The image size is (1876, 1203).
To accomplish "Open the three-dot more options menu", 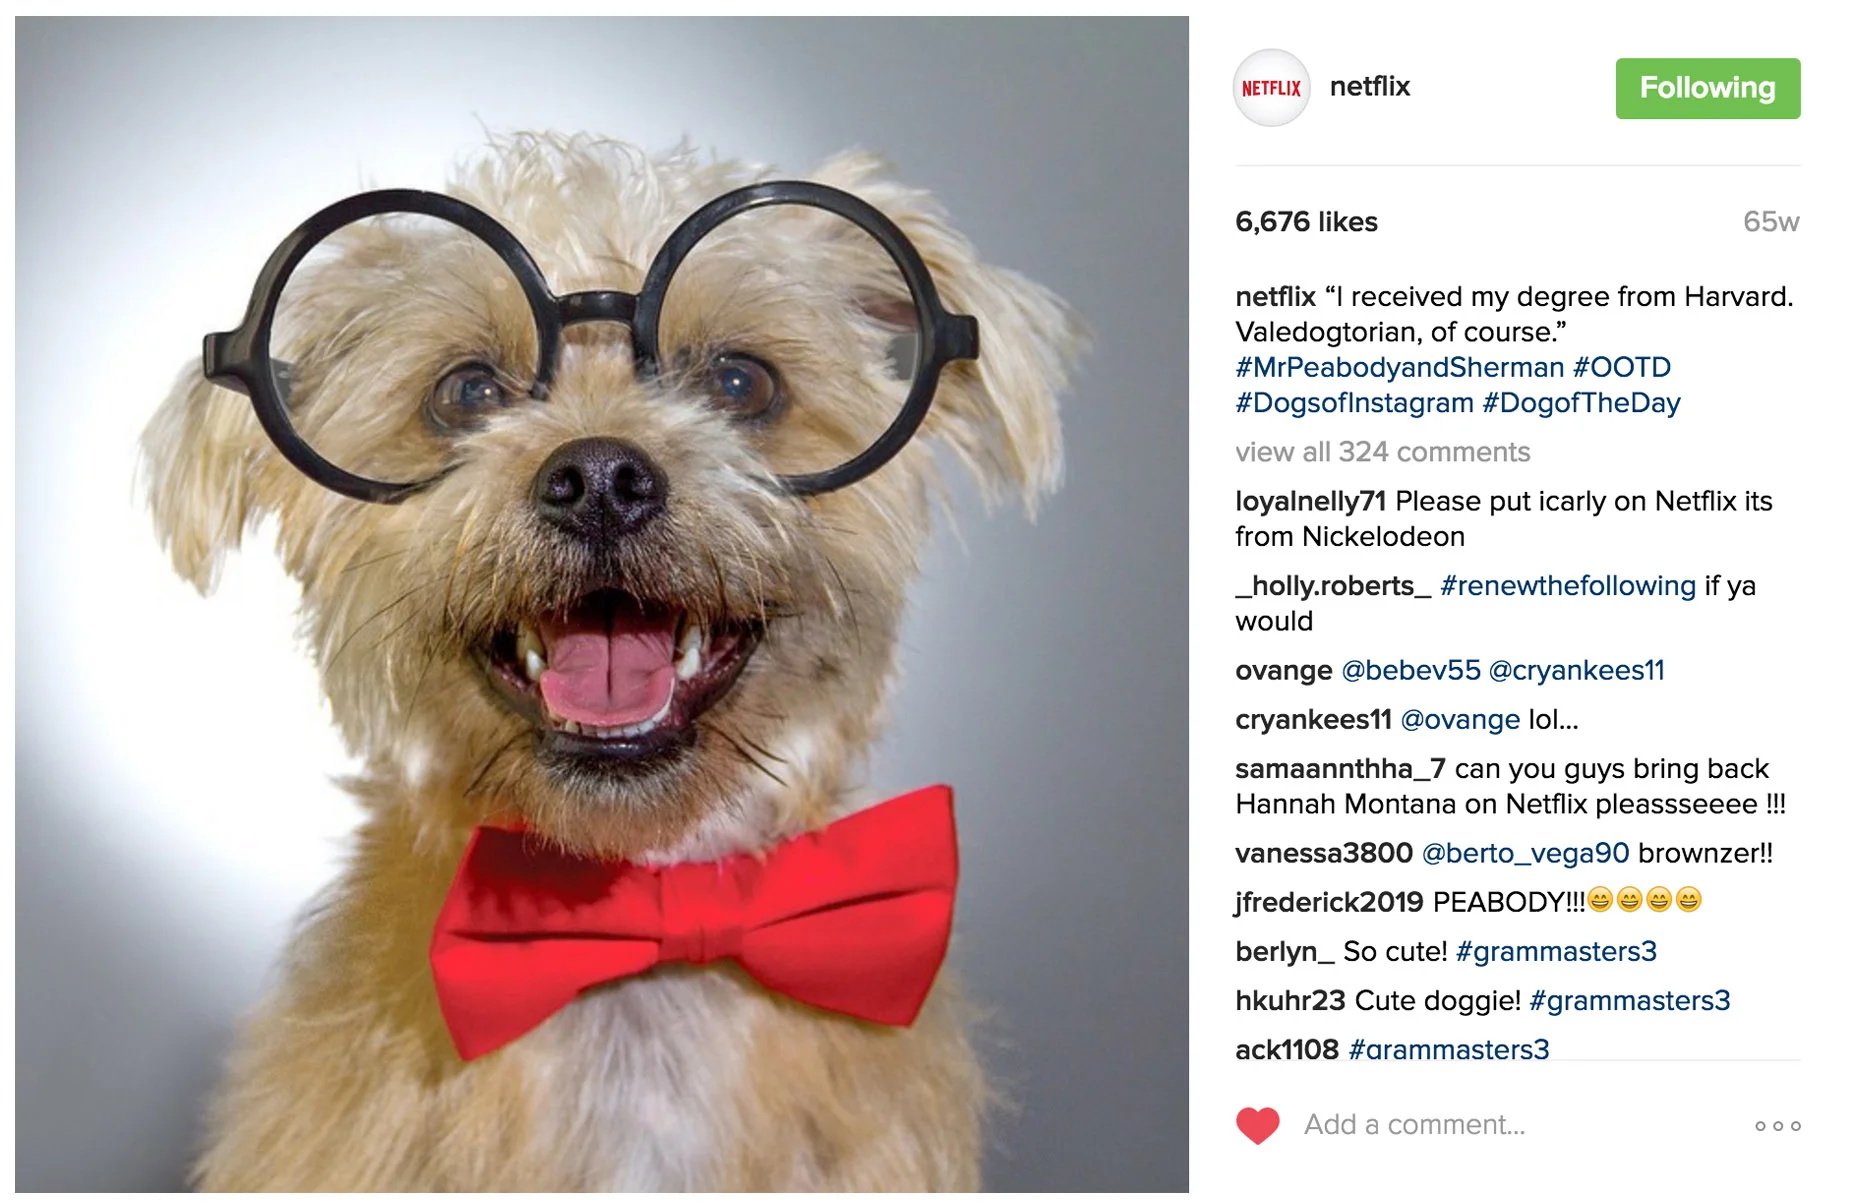I will 1778,1126.
